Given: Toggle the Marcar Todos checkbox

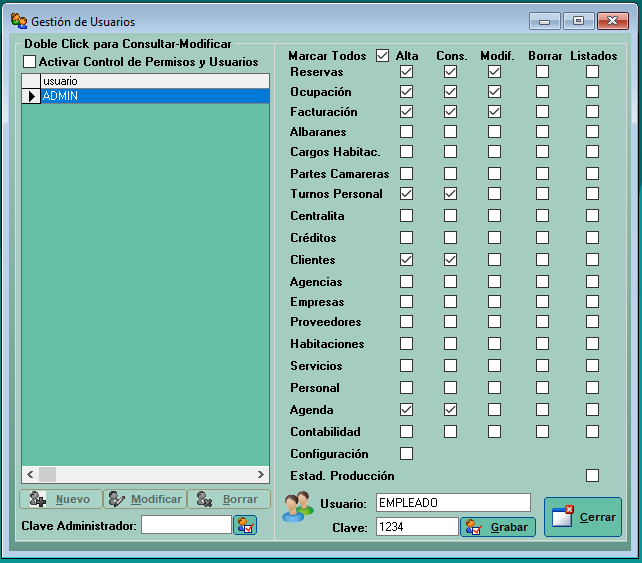Looking at the screenshot, I should (382, 56).
